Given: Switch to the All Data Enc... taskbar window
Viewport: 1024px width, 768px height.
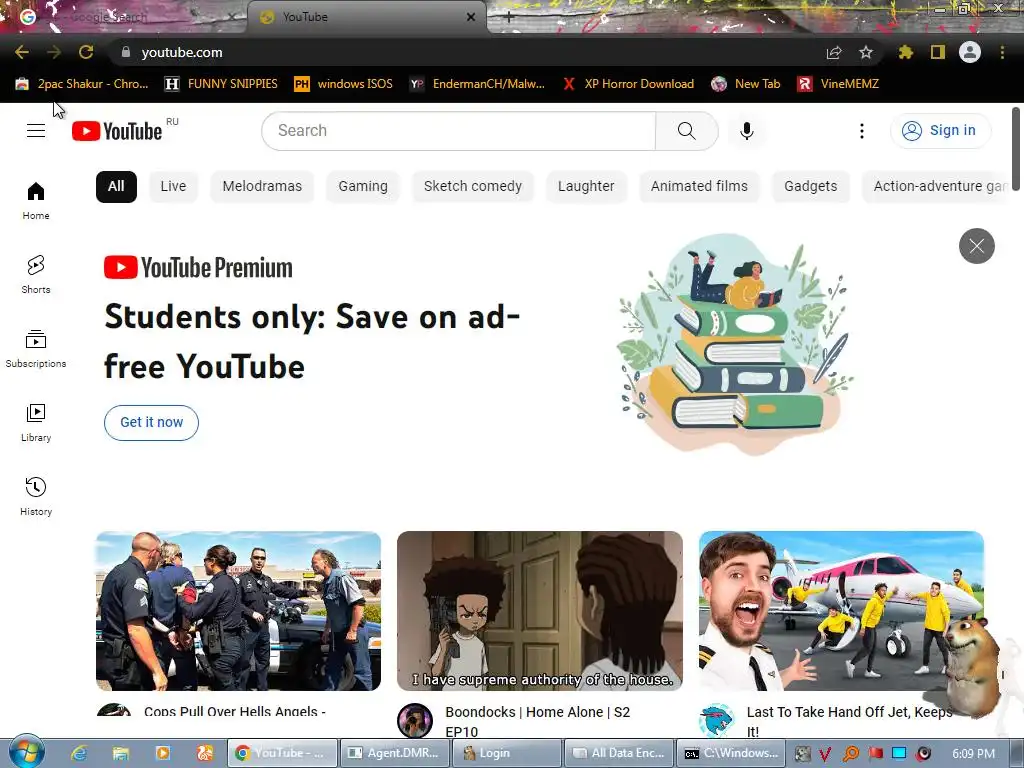Looking at the screenshot, I should 619,753.
